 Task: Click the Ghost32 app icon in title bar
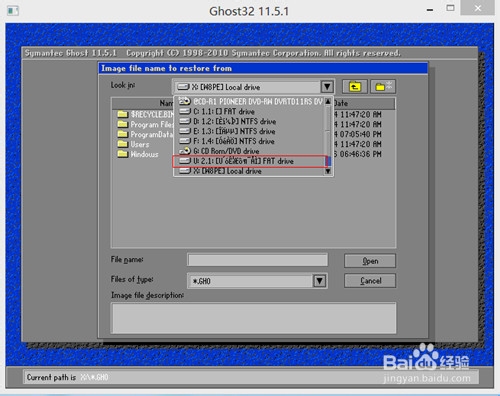pyautogui.click(x=13, y=11)
